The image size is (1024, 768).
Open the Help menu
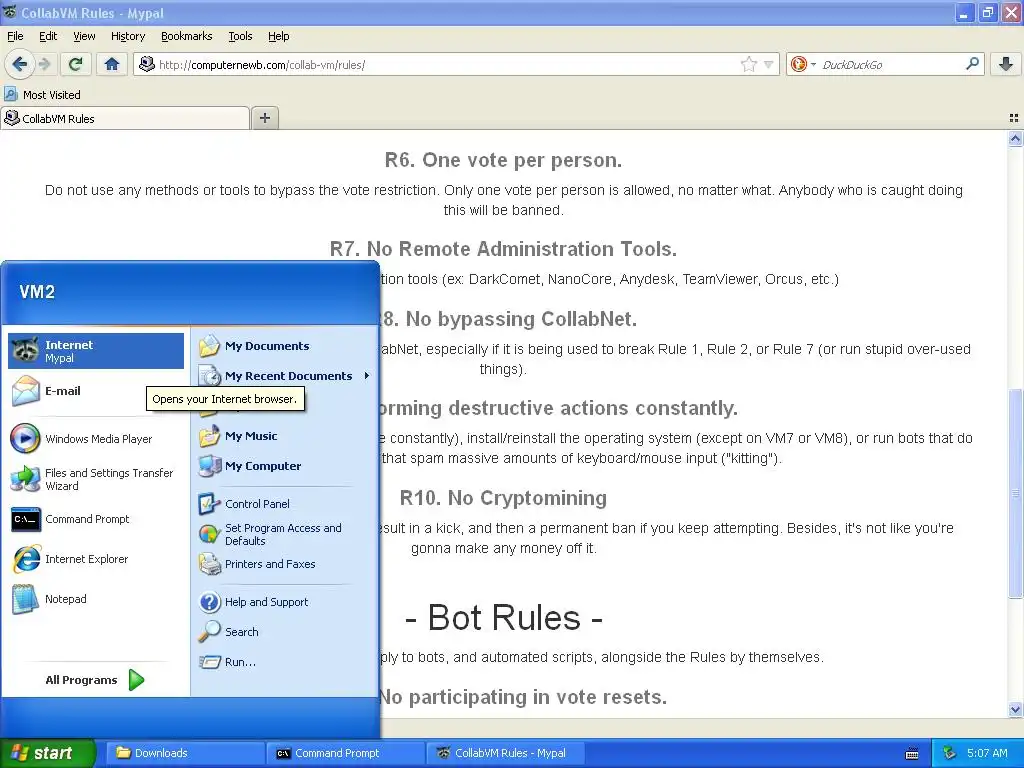pyautogui.click(x=278, y=36)
